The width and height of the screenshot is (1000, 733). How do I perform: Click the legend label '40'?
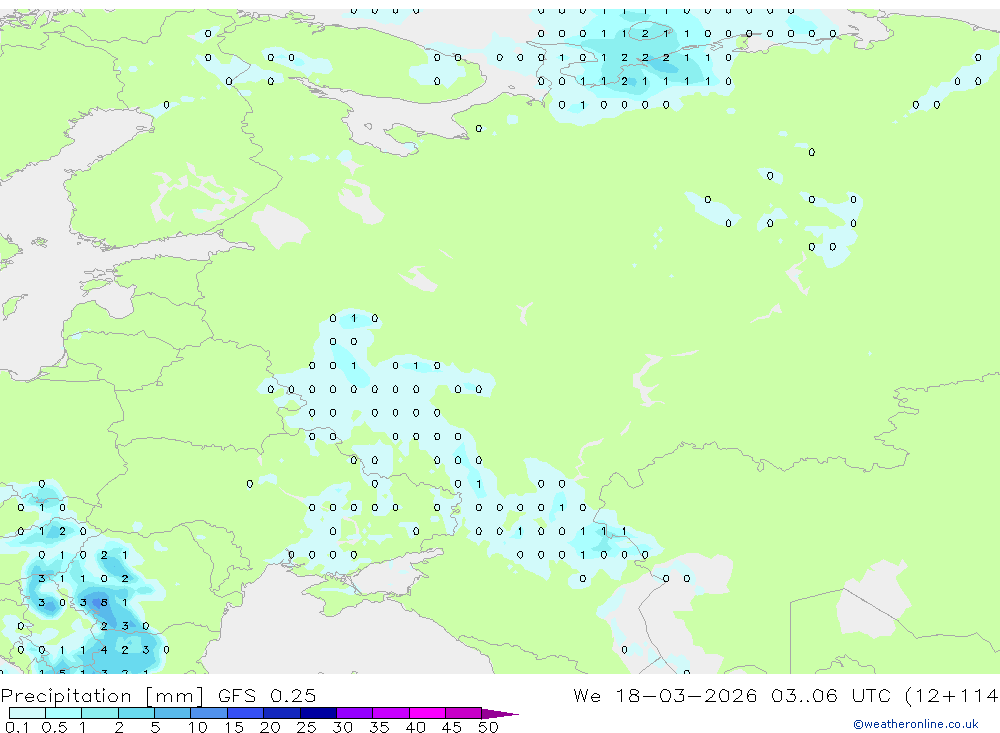coord(415,727)
